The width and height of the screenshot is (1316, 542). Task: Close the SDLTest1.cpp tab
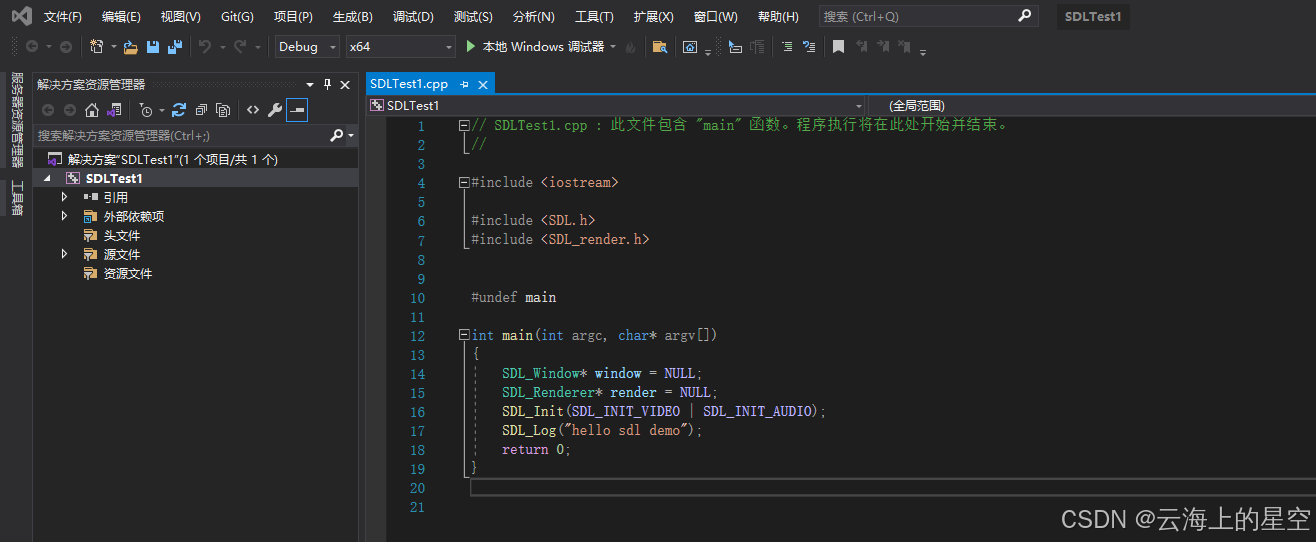(x=483, y=84)
